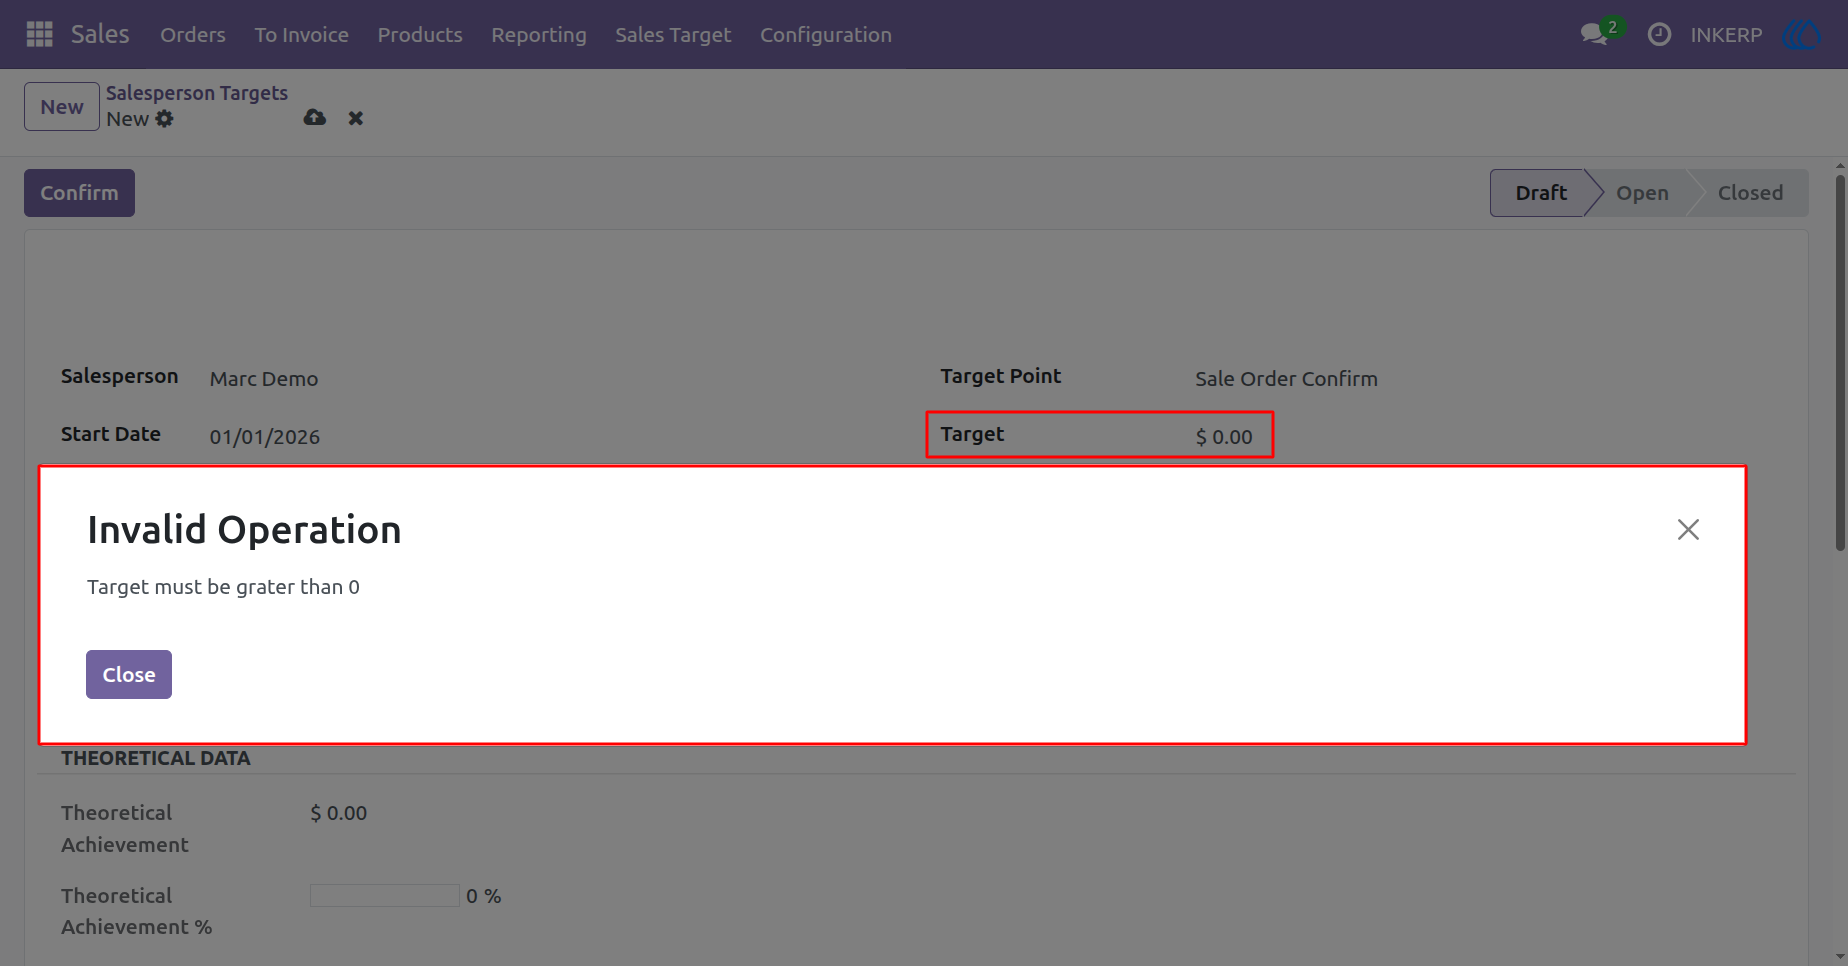
Task: Click the user avatar logo icon
Action: [x=1801, y=34]
